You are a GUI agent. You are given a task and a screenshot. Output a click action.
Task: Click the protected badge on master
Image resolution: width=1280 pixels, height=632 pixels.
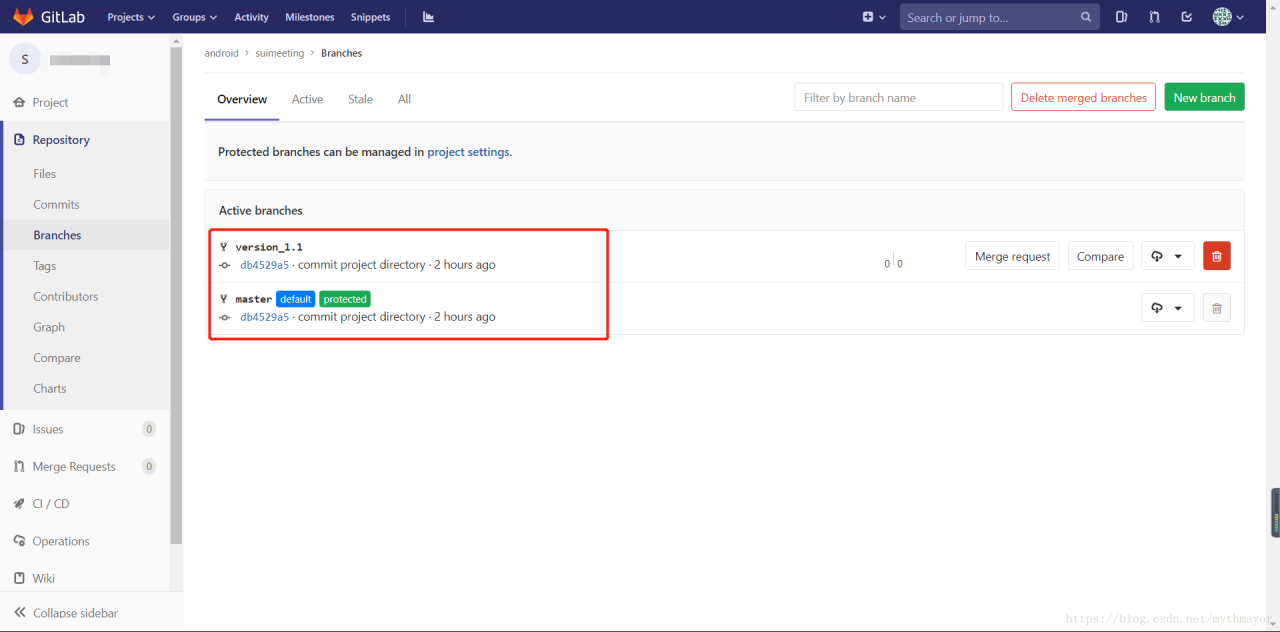[x=345, y=299]
